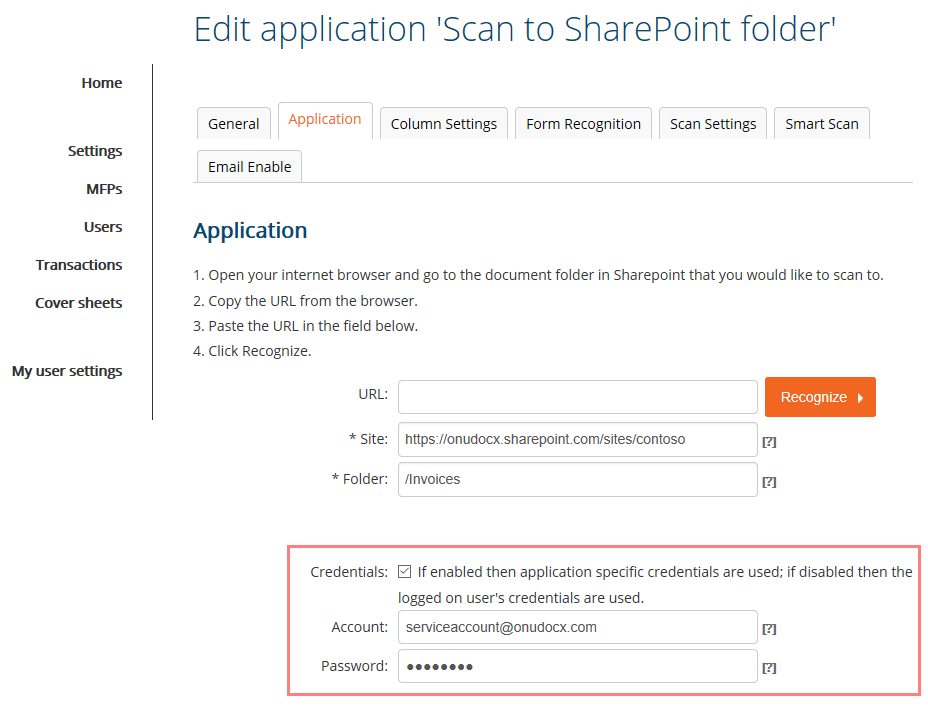Navigate to Home in the sidebar
This screenshot has height=712, width=928.
[x=102, y=83]
